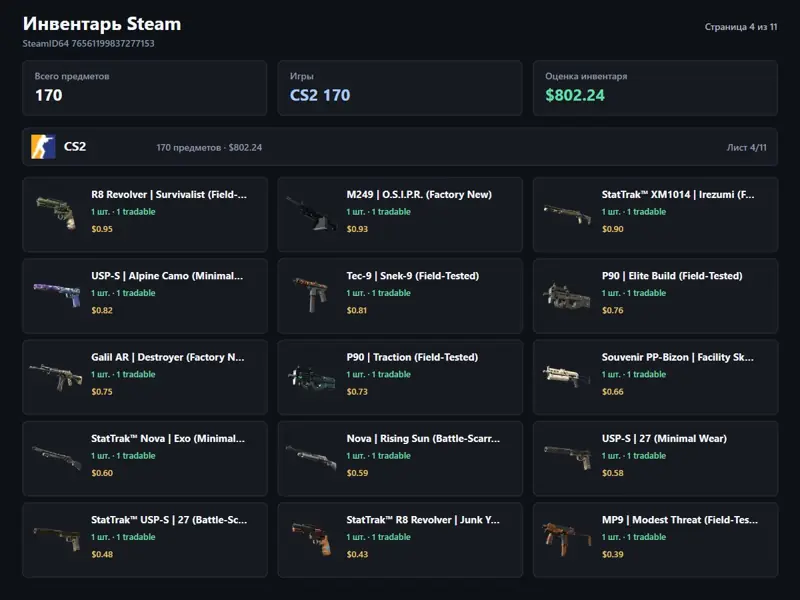Click the CS2 game logo icon
The image size is (800, 600).
pos(43,147)
